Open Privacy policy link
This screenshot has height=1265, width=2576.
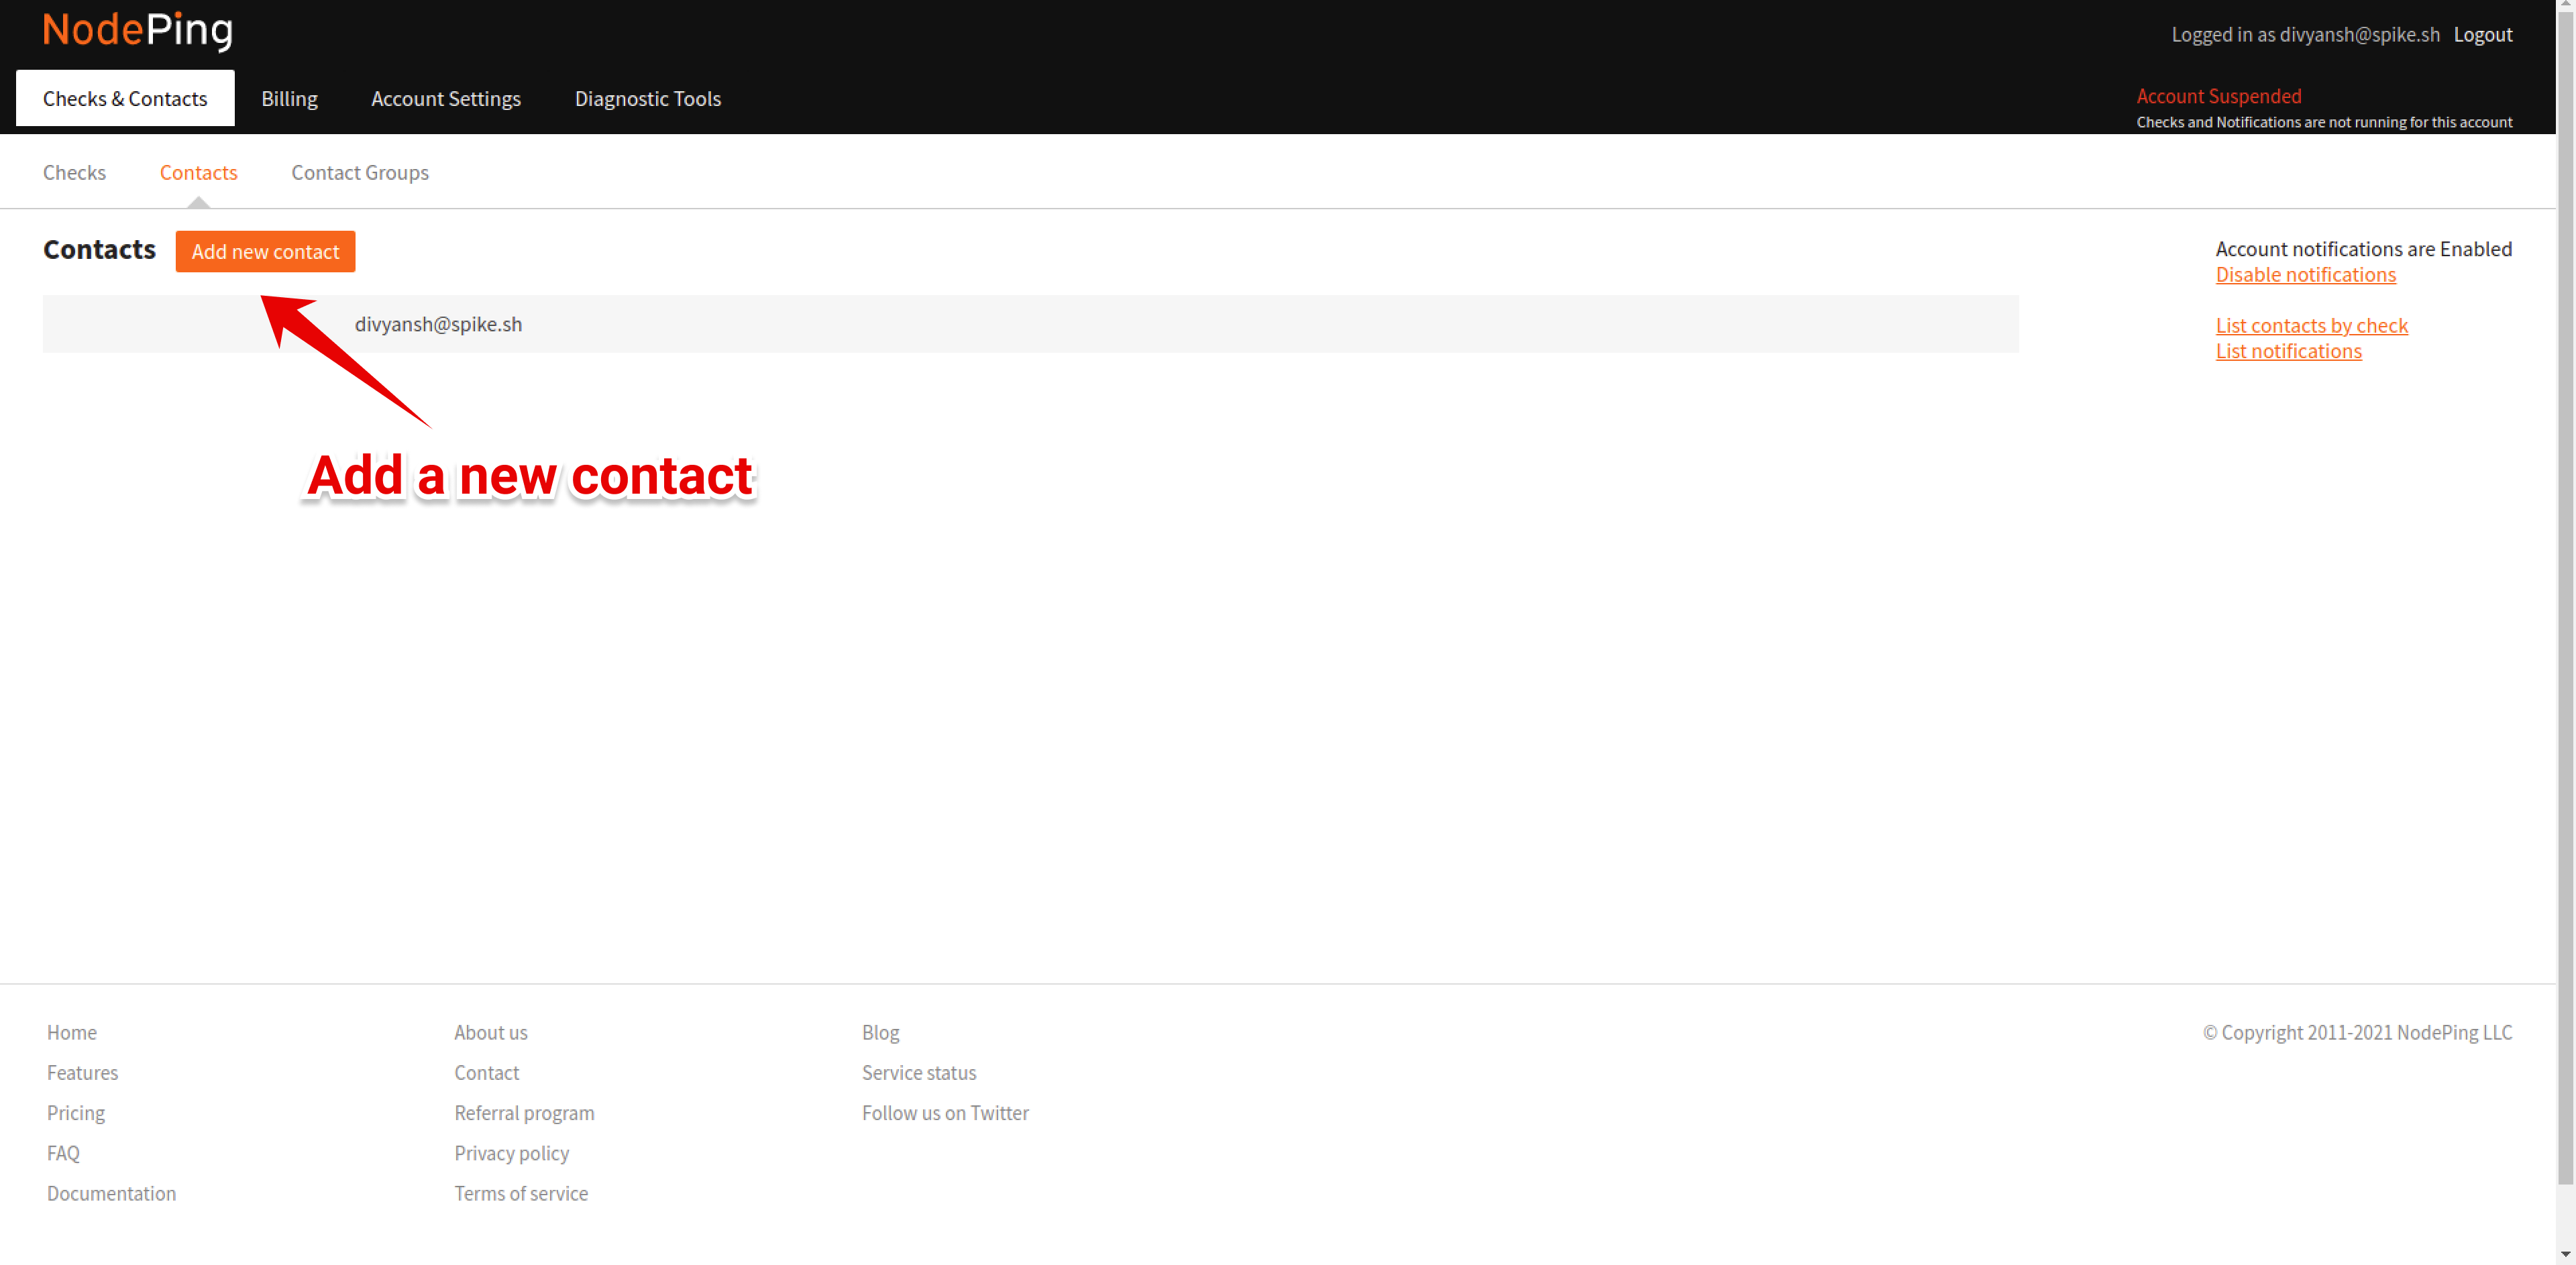(512, 1153)
